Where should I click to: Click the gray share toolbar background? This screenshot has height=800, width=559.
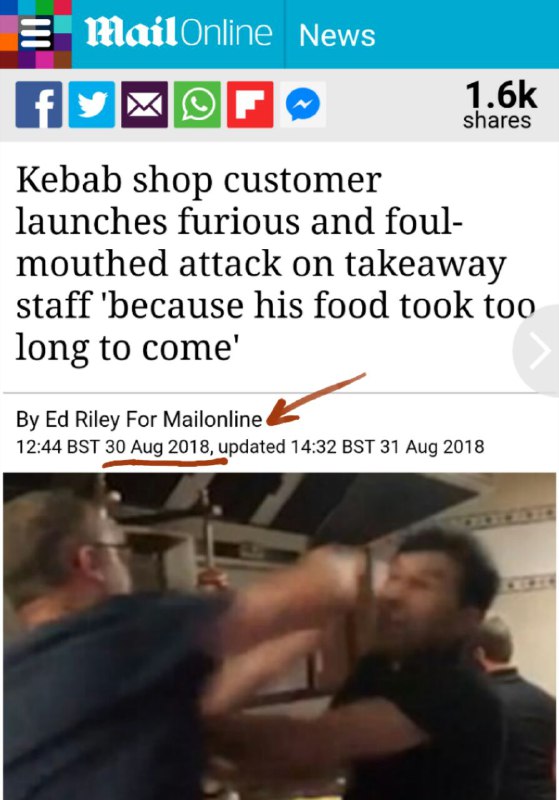tap(393, 105)
